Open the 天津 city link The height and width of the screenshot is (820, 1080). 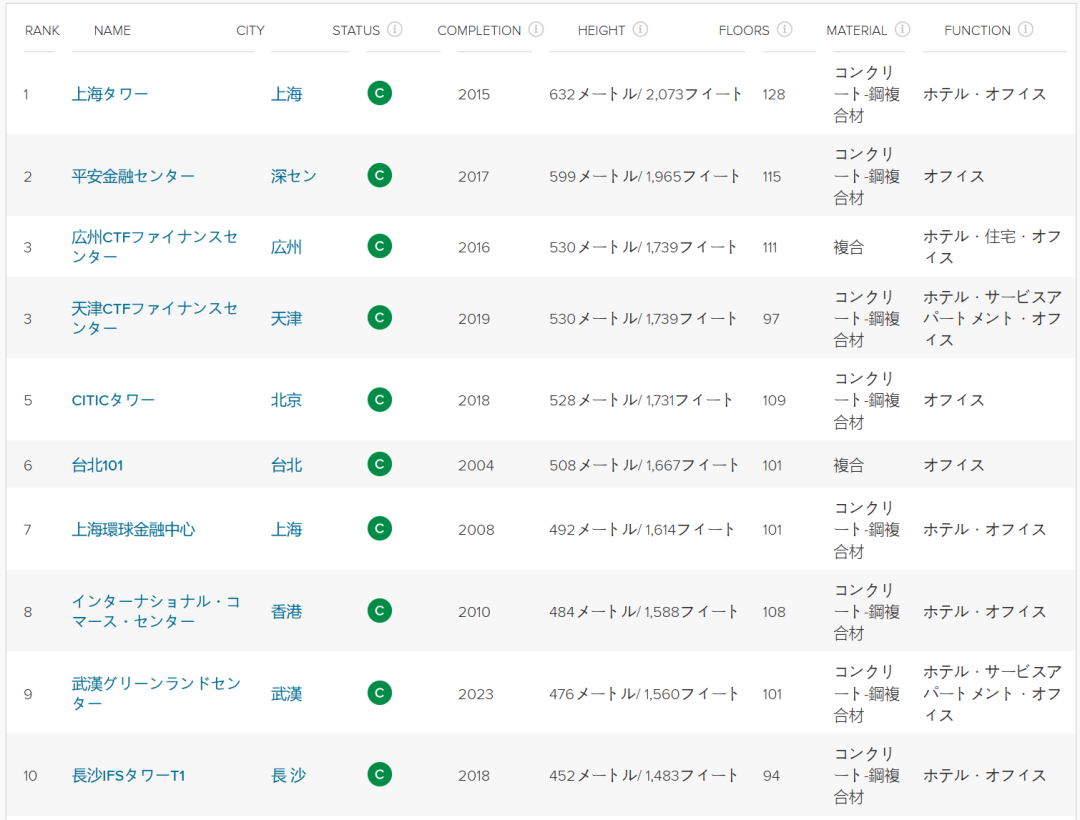[x=287, y=319]
